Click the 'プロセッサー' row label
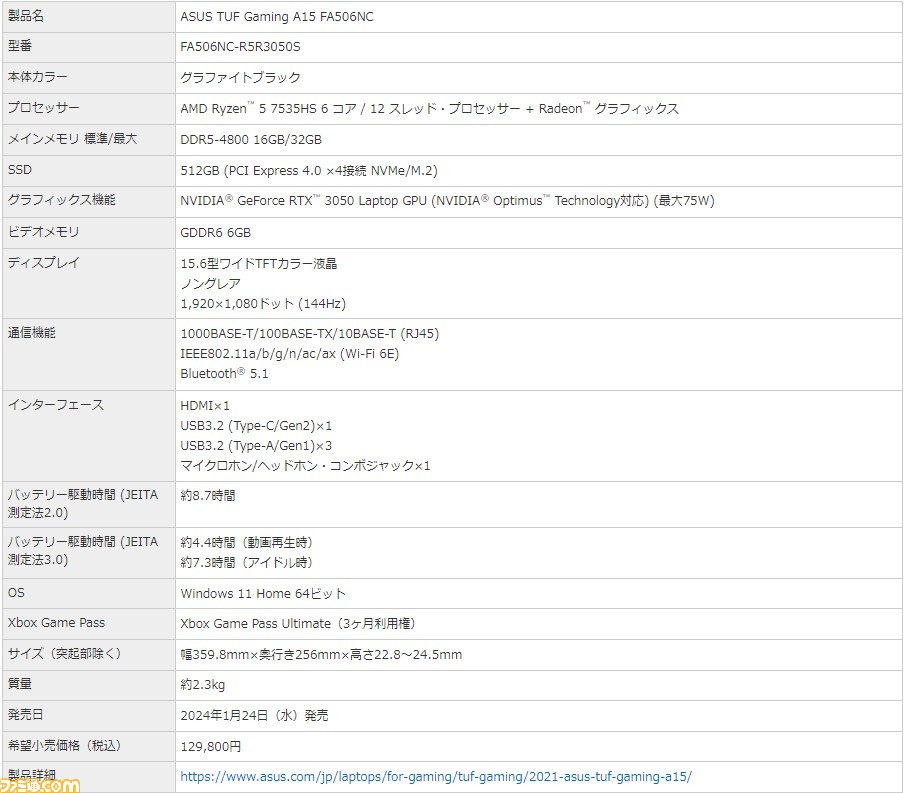905x793 pixels. [43, 108]
